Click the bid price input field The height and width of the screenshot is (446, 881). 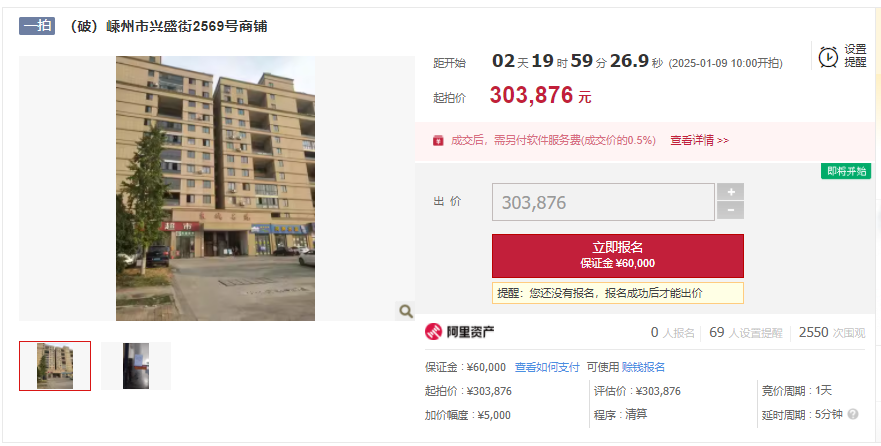click(x=603, y=202)
